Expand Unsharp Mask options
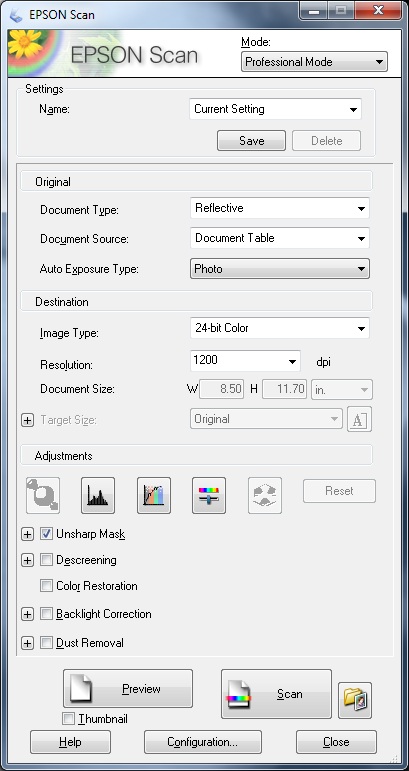Screen dimensions: 409x771 click(x=28, y=534)
